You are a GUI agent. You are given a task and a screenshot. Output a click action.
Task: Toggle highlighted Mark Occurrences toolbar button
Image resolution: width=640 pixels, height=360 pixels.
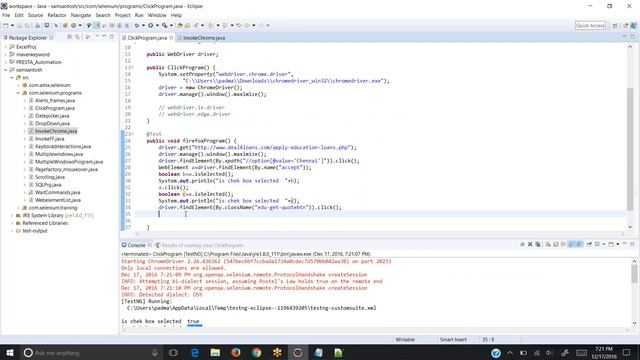tap(96, 25)
